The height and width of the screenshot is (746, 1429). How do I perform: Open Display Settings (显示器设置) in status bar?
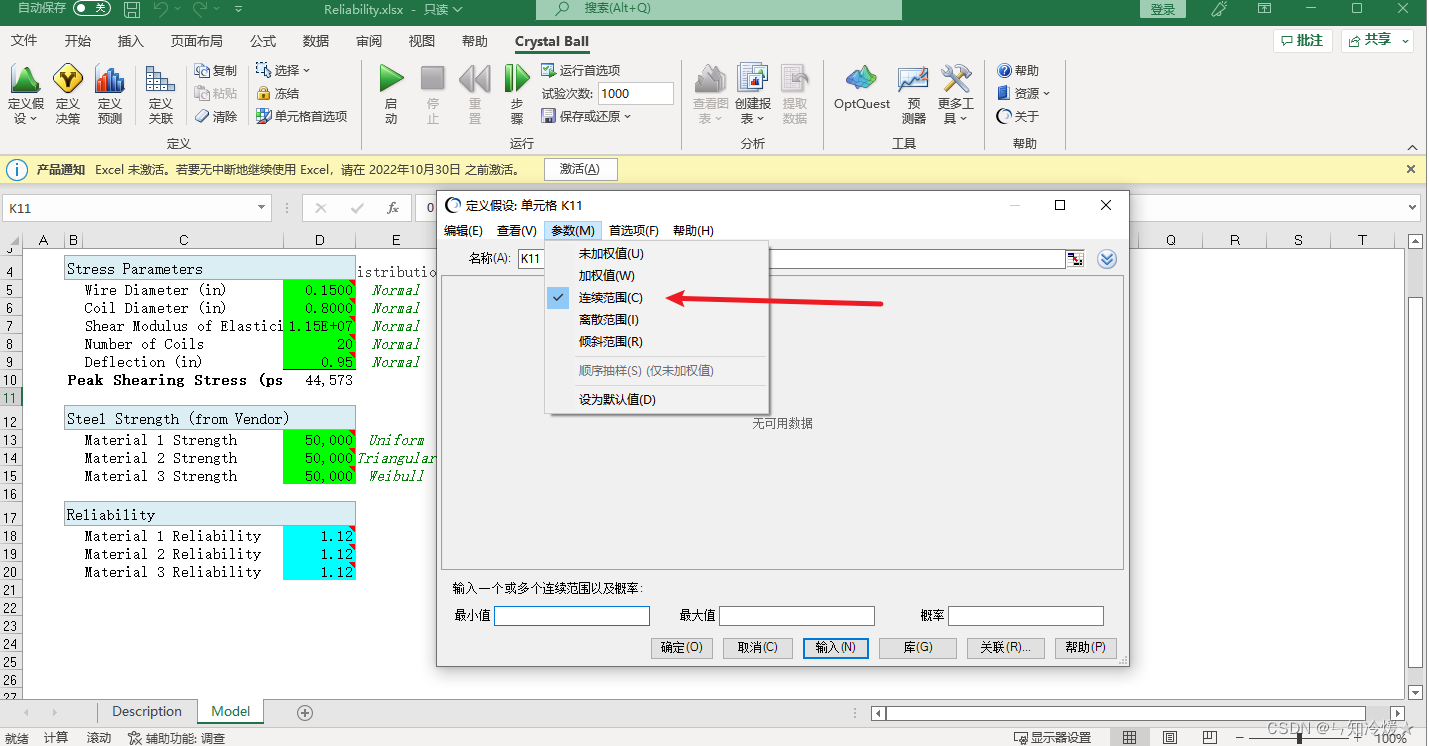1052,738
